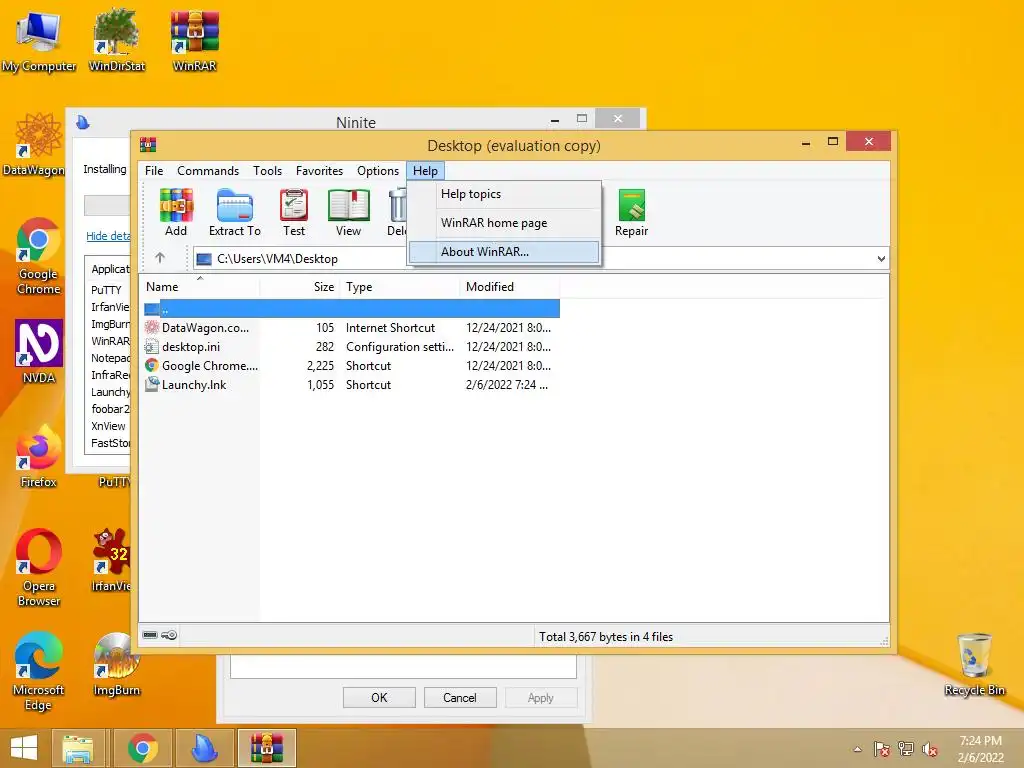Select the parent folder ".." row
This screenshot has width=1024, height=768.
coord(351,308)
